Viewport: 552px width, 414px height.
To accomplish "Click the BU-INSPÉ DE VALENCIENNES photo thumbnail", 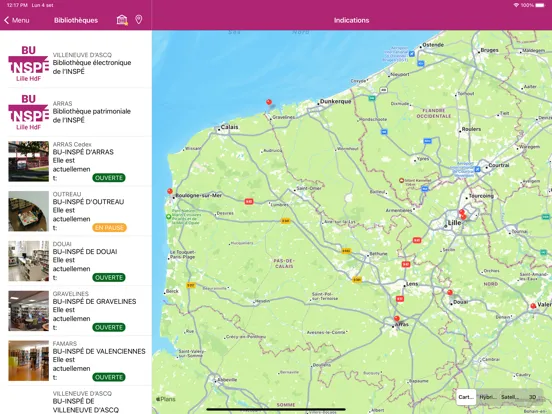I will pos(29,360).
